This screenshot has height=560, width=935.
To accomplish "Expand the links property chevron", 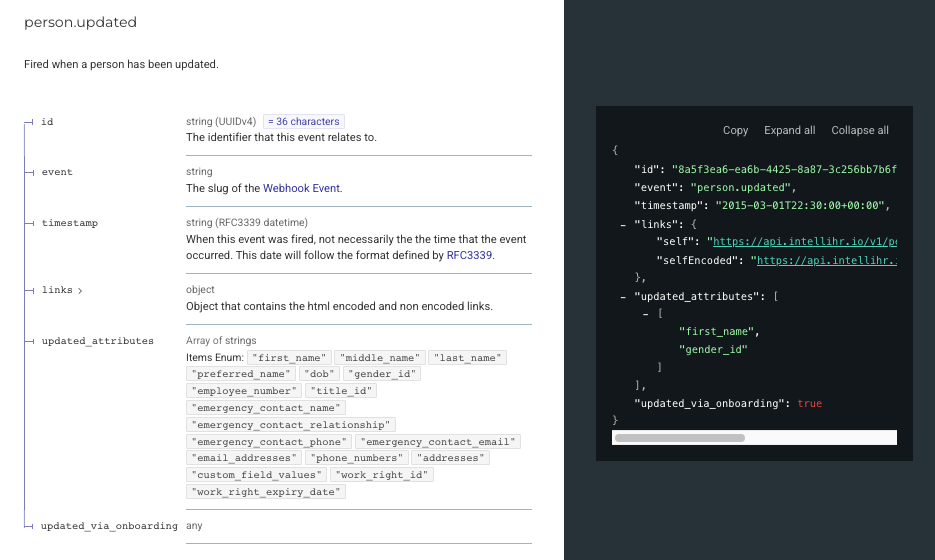I will [x=80, y=290].
